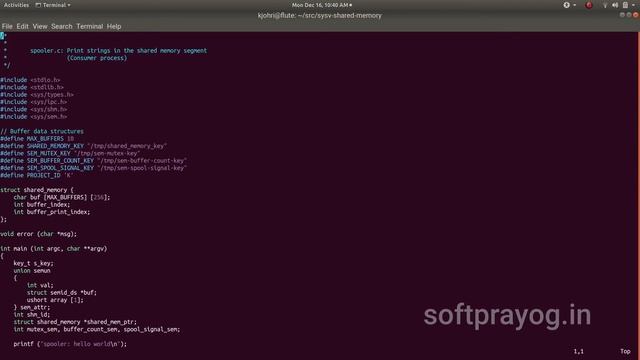Screen dimensions: 640x360
Task: Minimize the terminal window
Action: [622, 15]
